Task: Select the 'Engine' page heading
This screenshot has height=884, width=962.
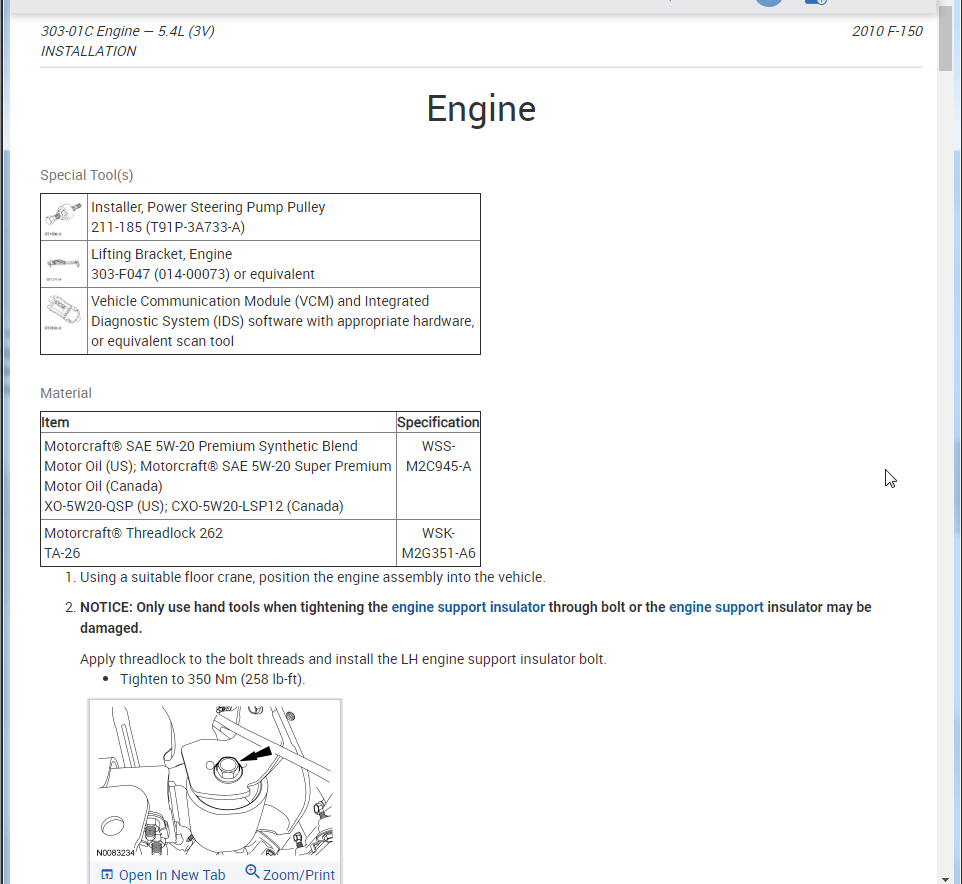Action: pyautogui.click(x=481, y=109)
